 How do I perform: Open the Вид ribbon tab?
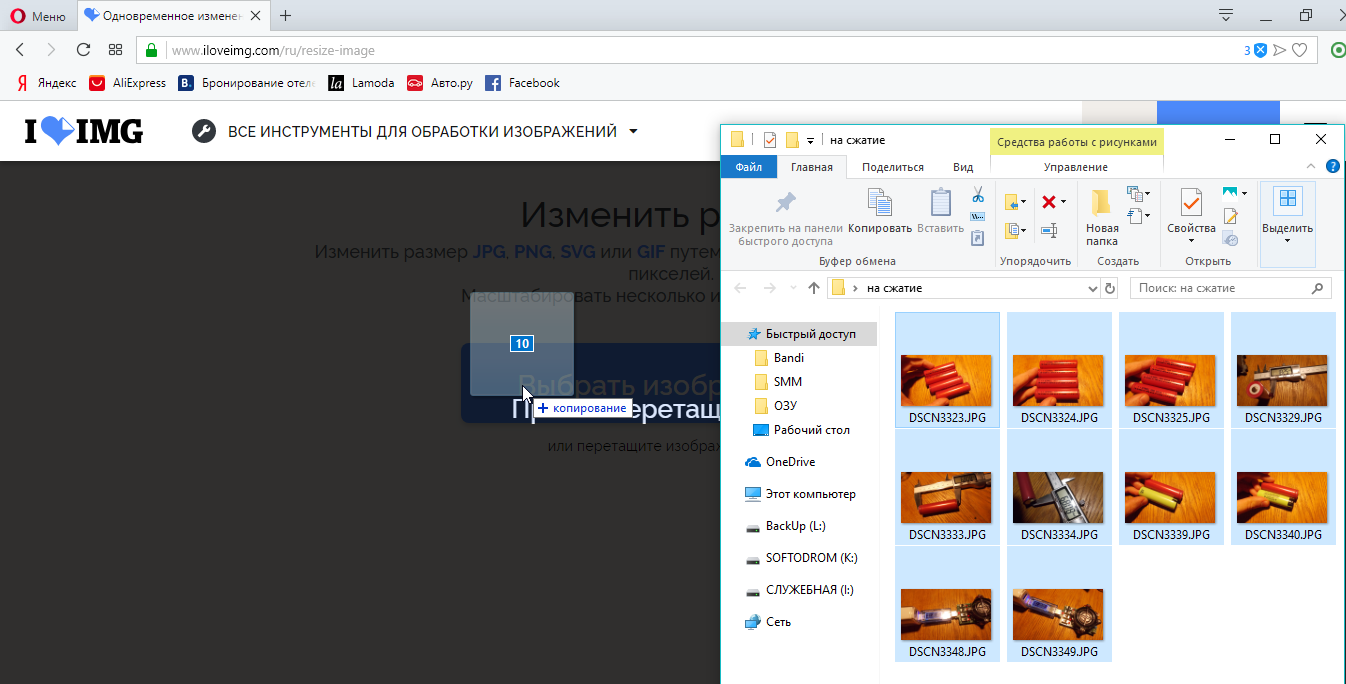962,167
